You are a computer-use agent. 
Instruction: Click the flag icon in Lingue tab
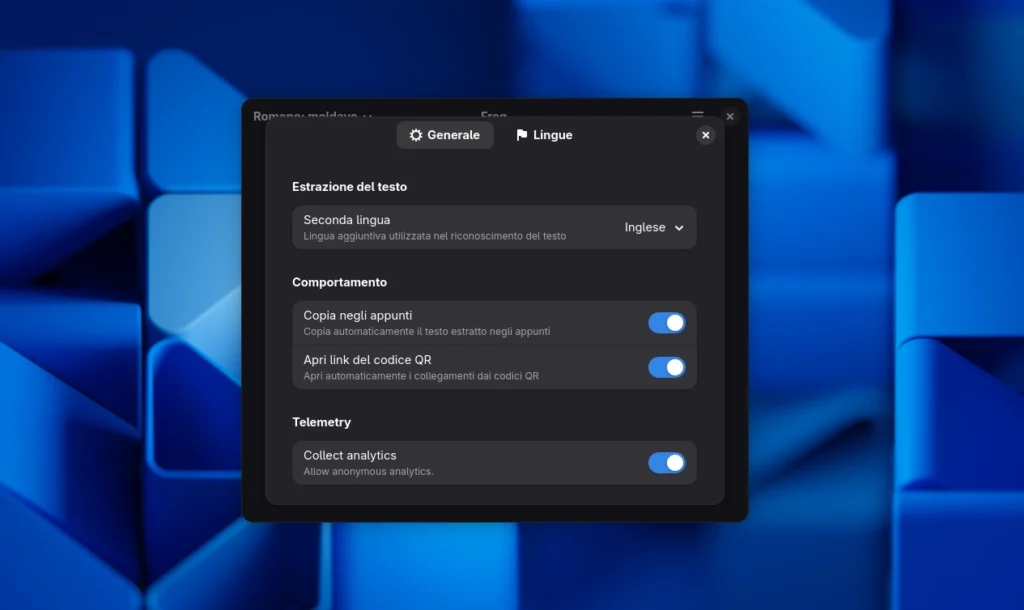(x=521, y=135)
